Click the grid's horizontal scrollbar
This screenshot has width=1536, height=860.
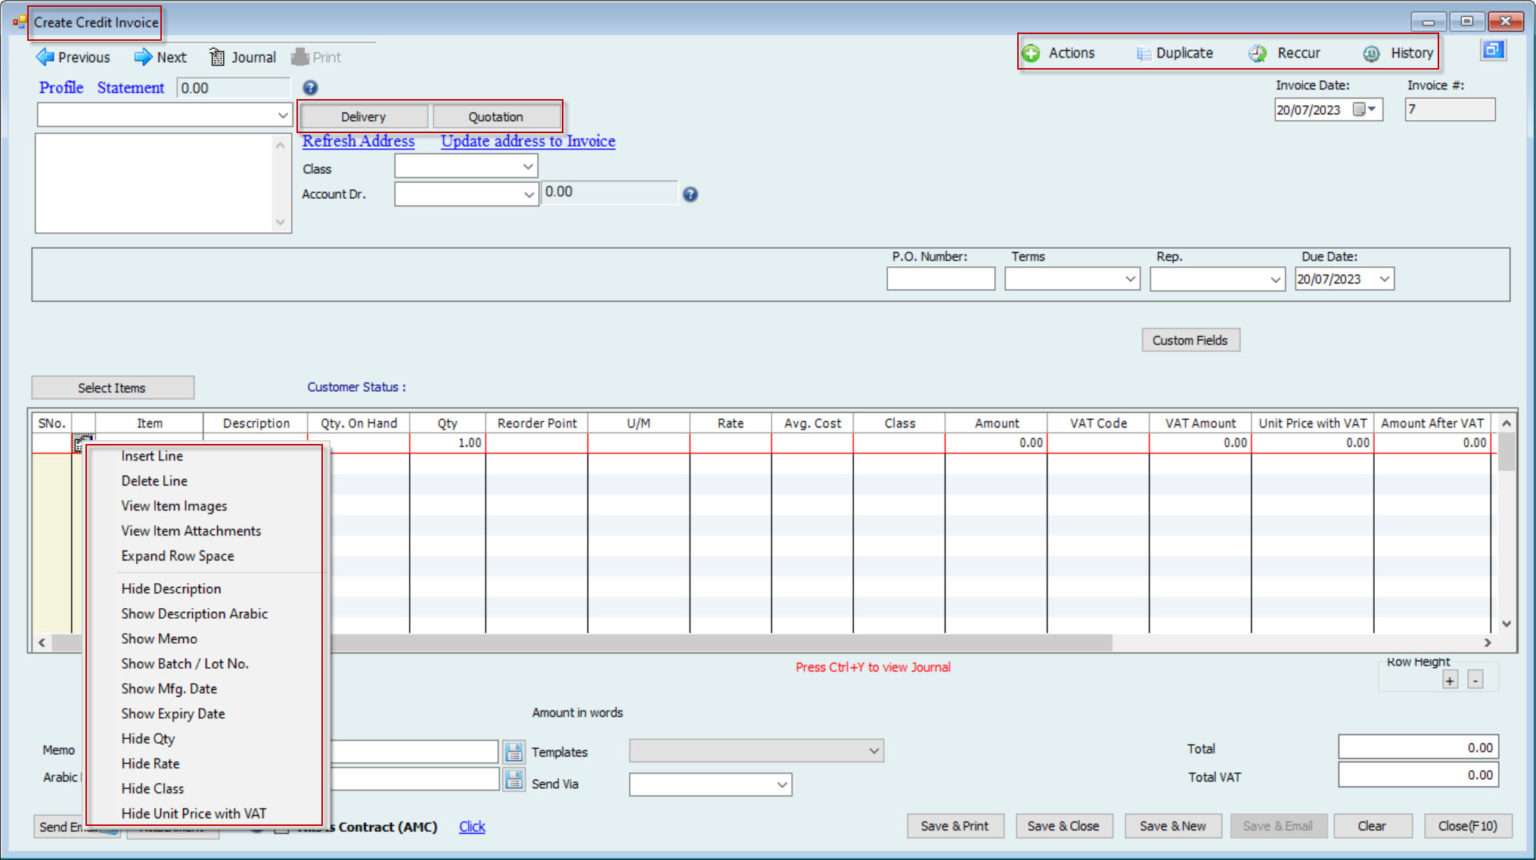(720, 643)
